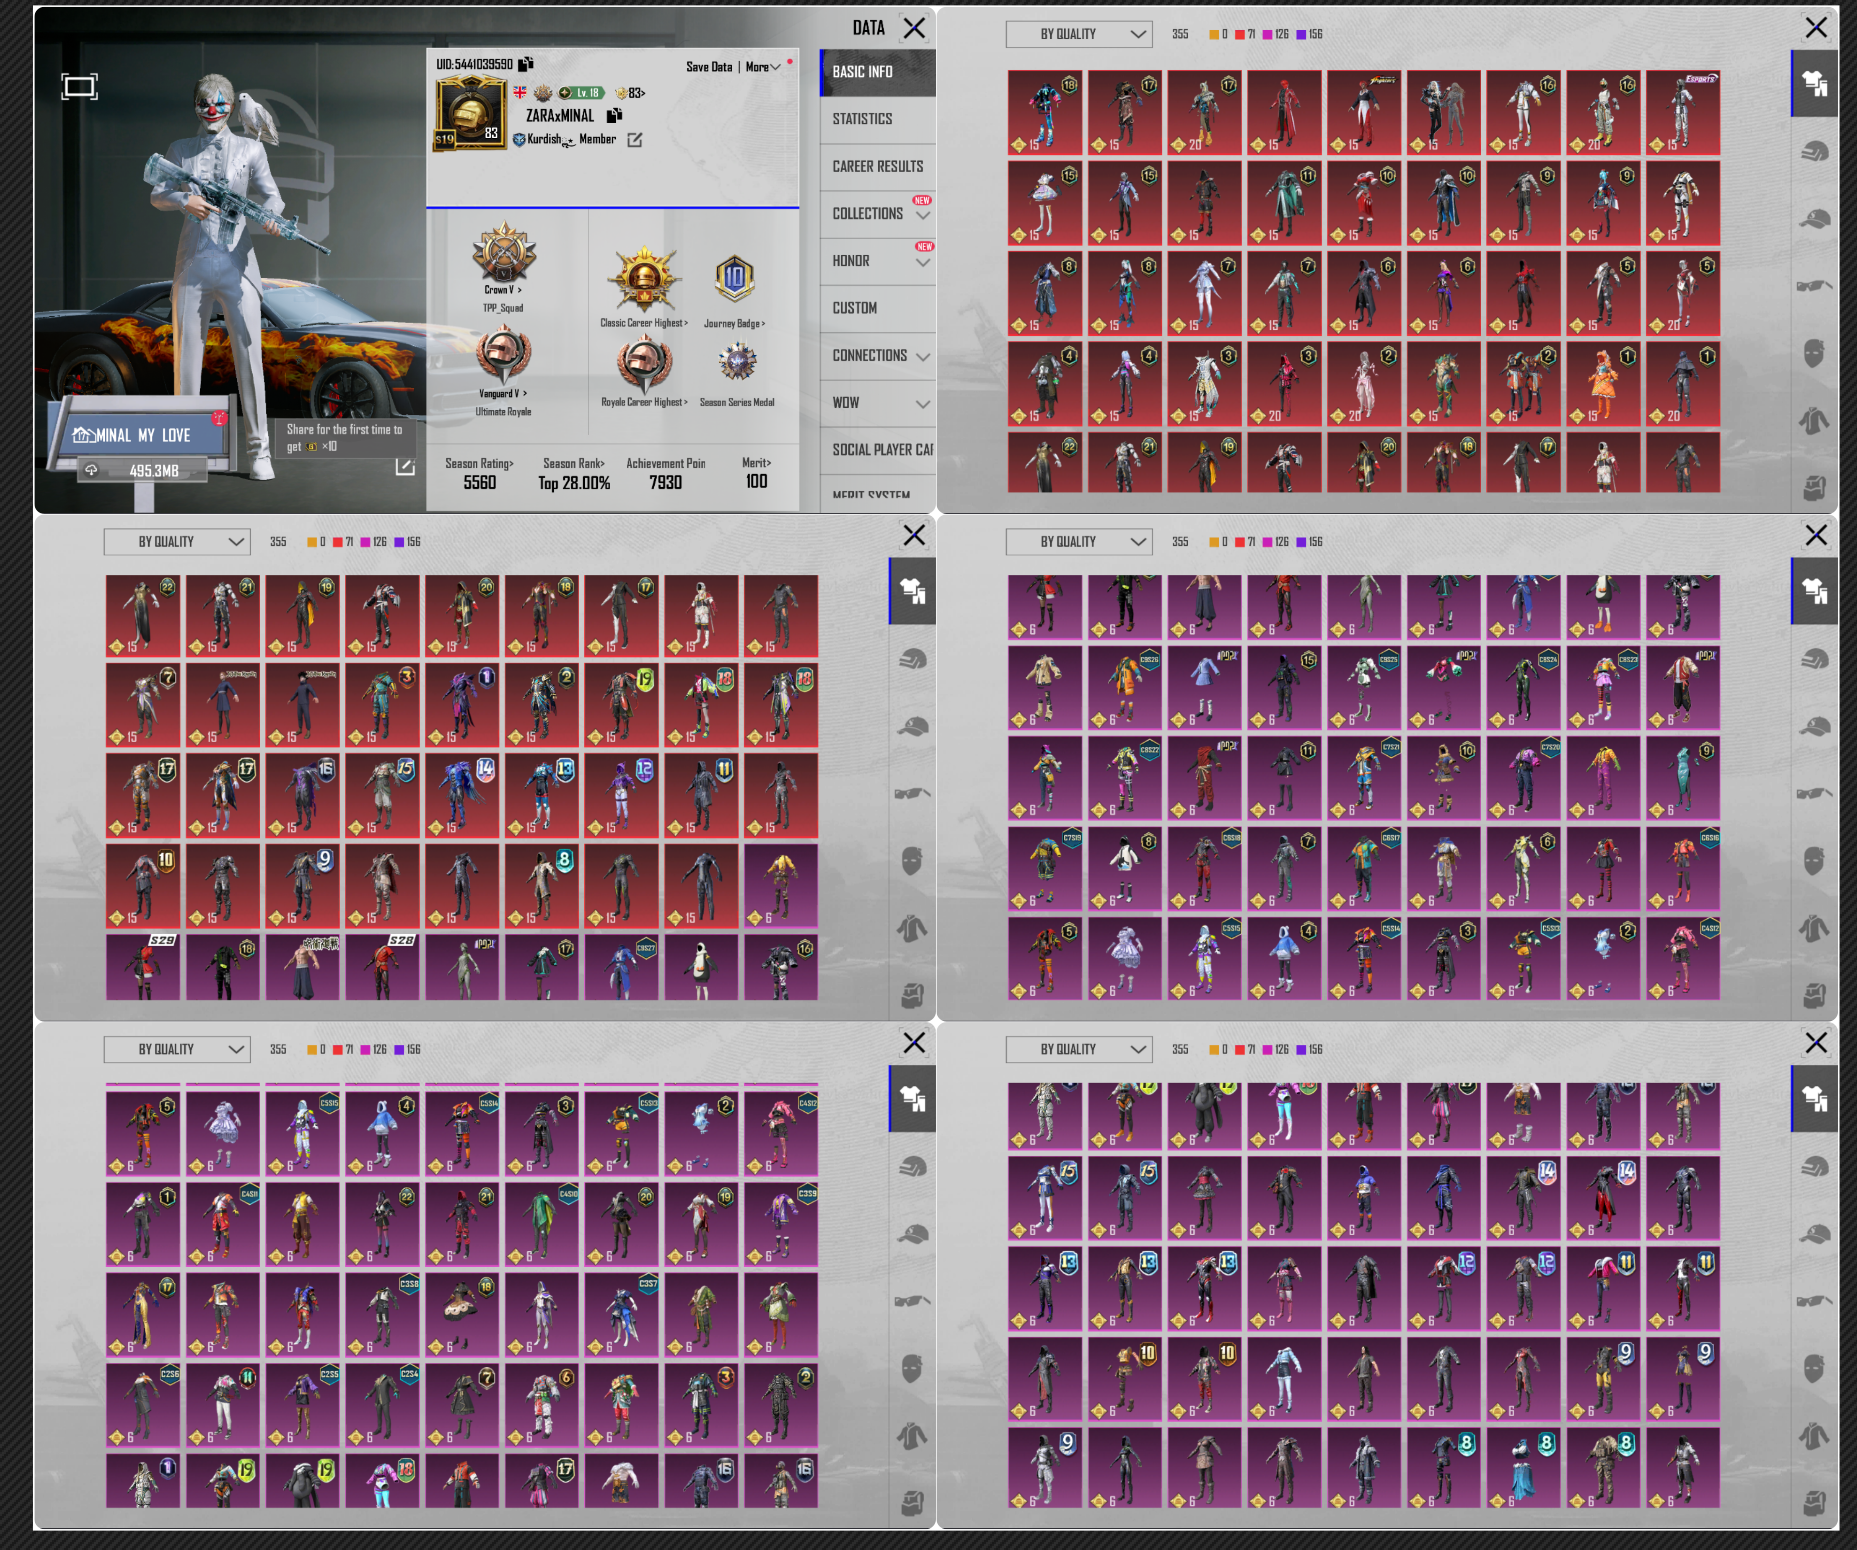Viewport: 1857px width, 1550px height.
Task: Select helmet category icon in bottom-left inventory
Action: (x=912, y=1167)
